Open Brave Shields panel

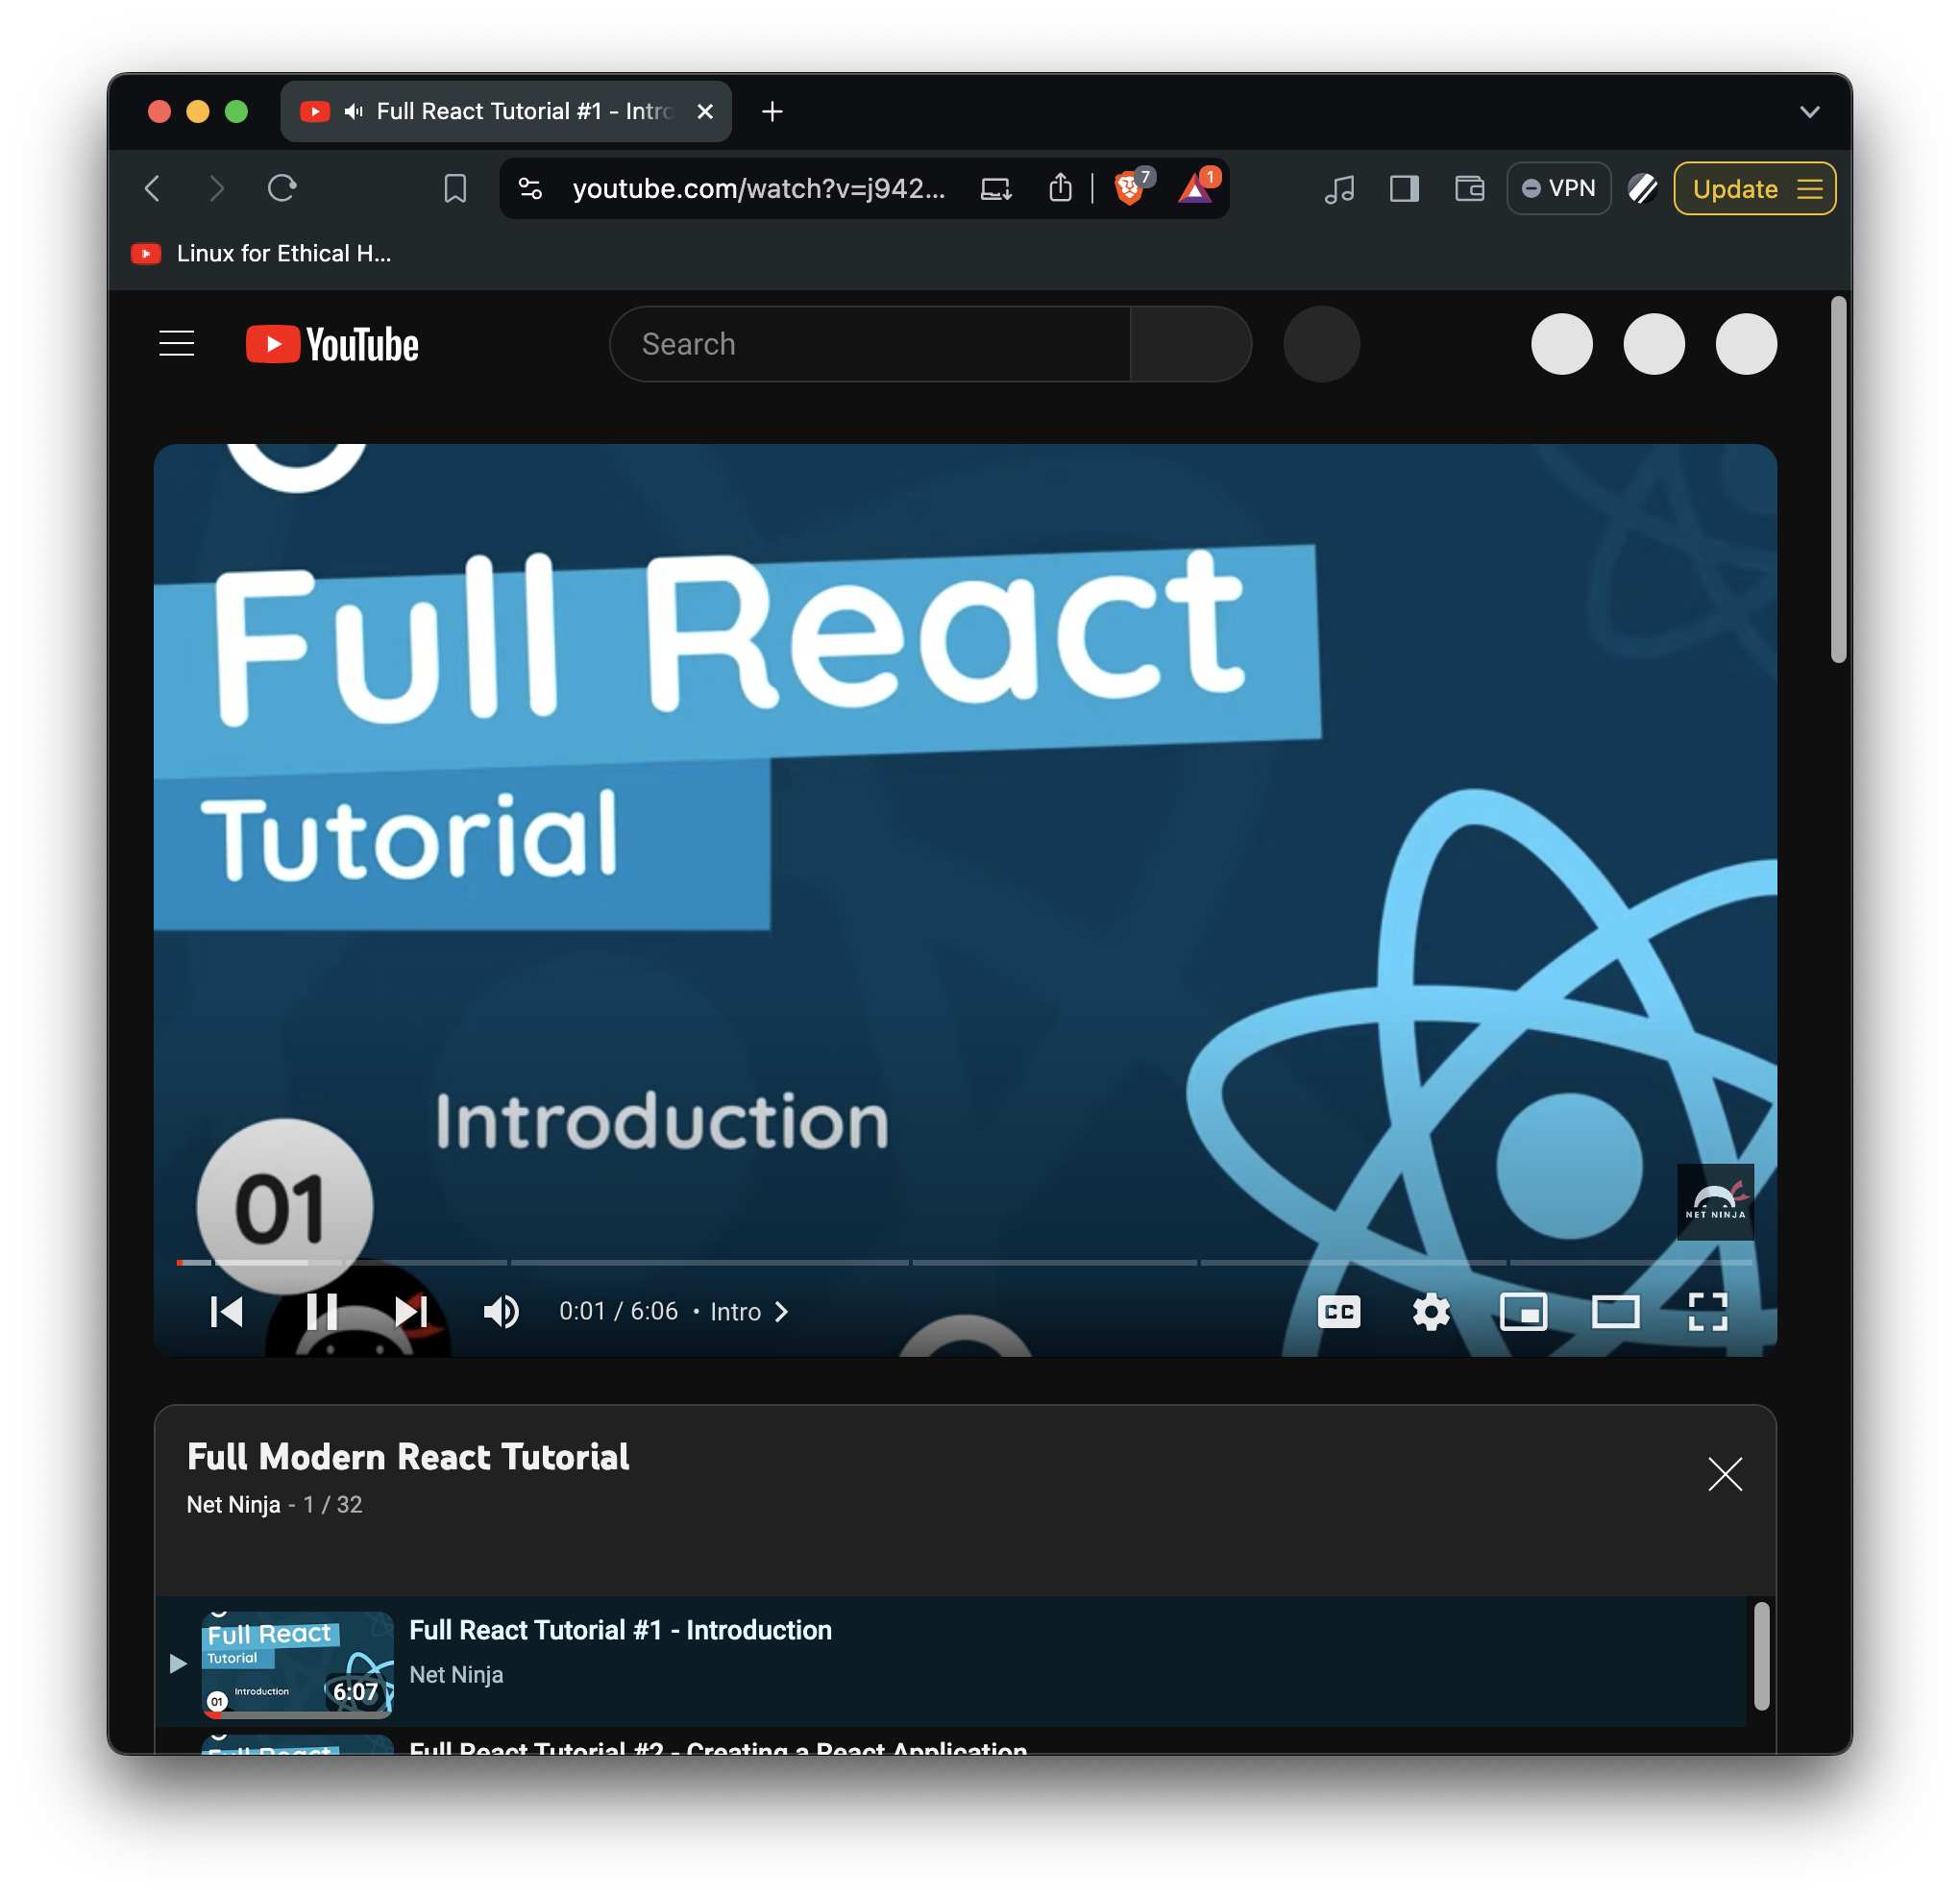[1130, 187]
